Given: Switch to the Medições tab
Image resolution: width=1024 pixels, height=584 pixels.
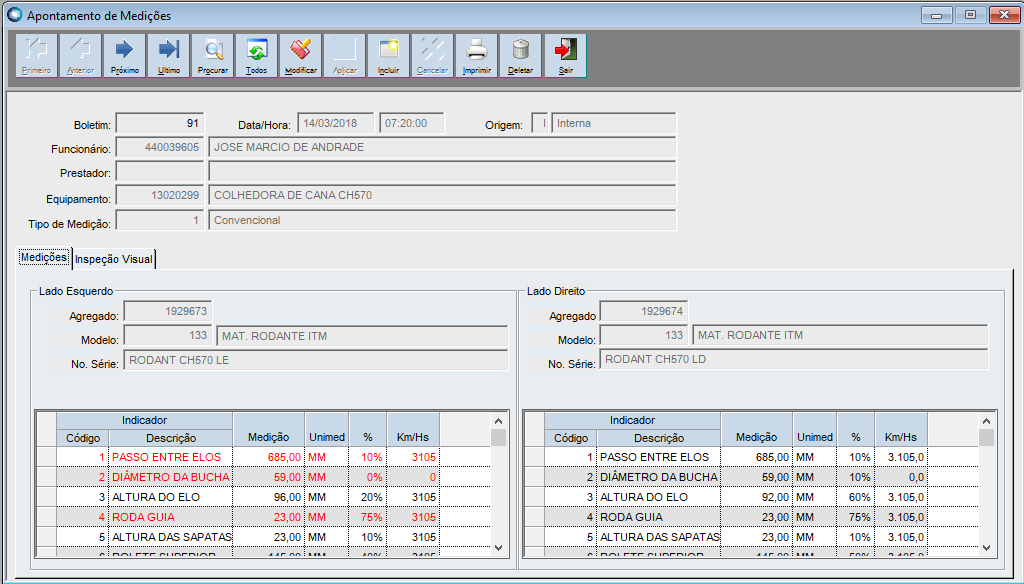Looking at the screenshot, I should point(44,257).
